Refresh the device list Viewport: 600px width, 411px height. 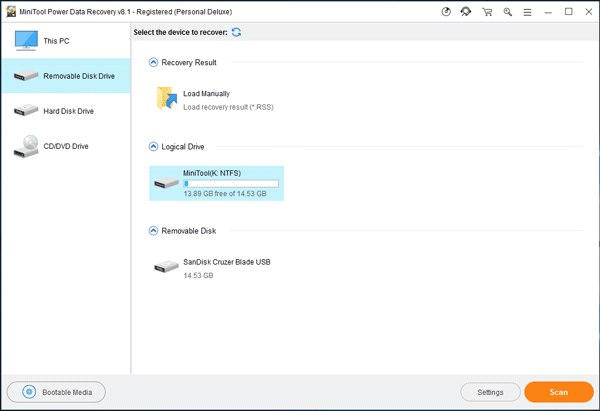pos(236,33)
